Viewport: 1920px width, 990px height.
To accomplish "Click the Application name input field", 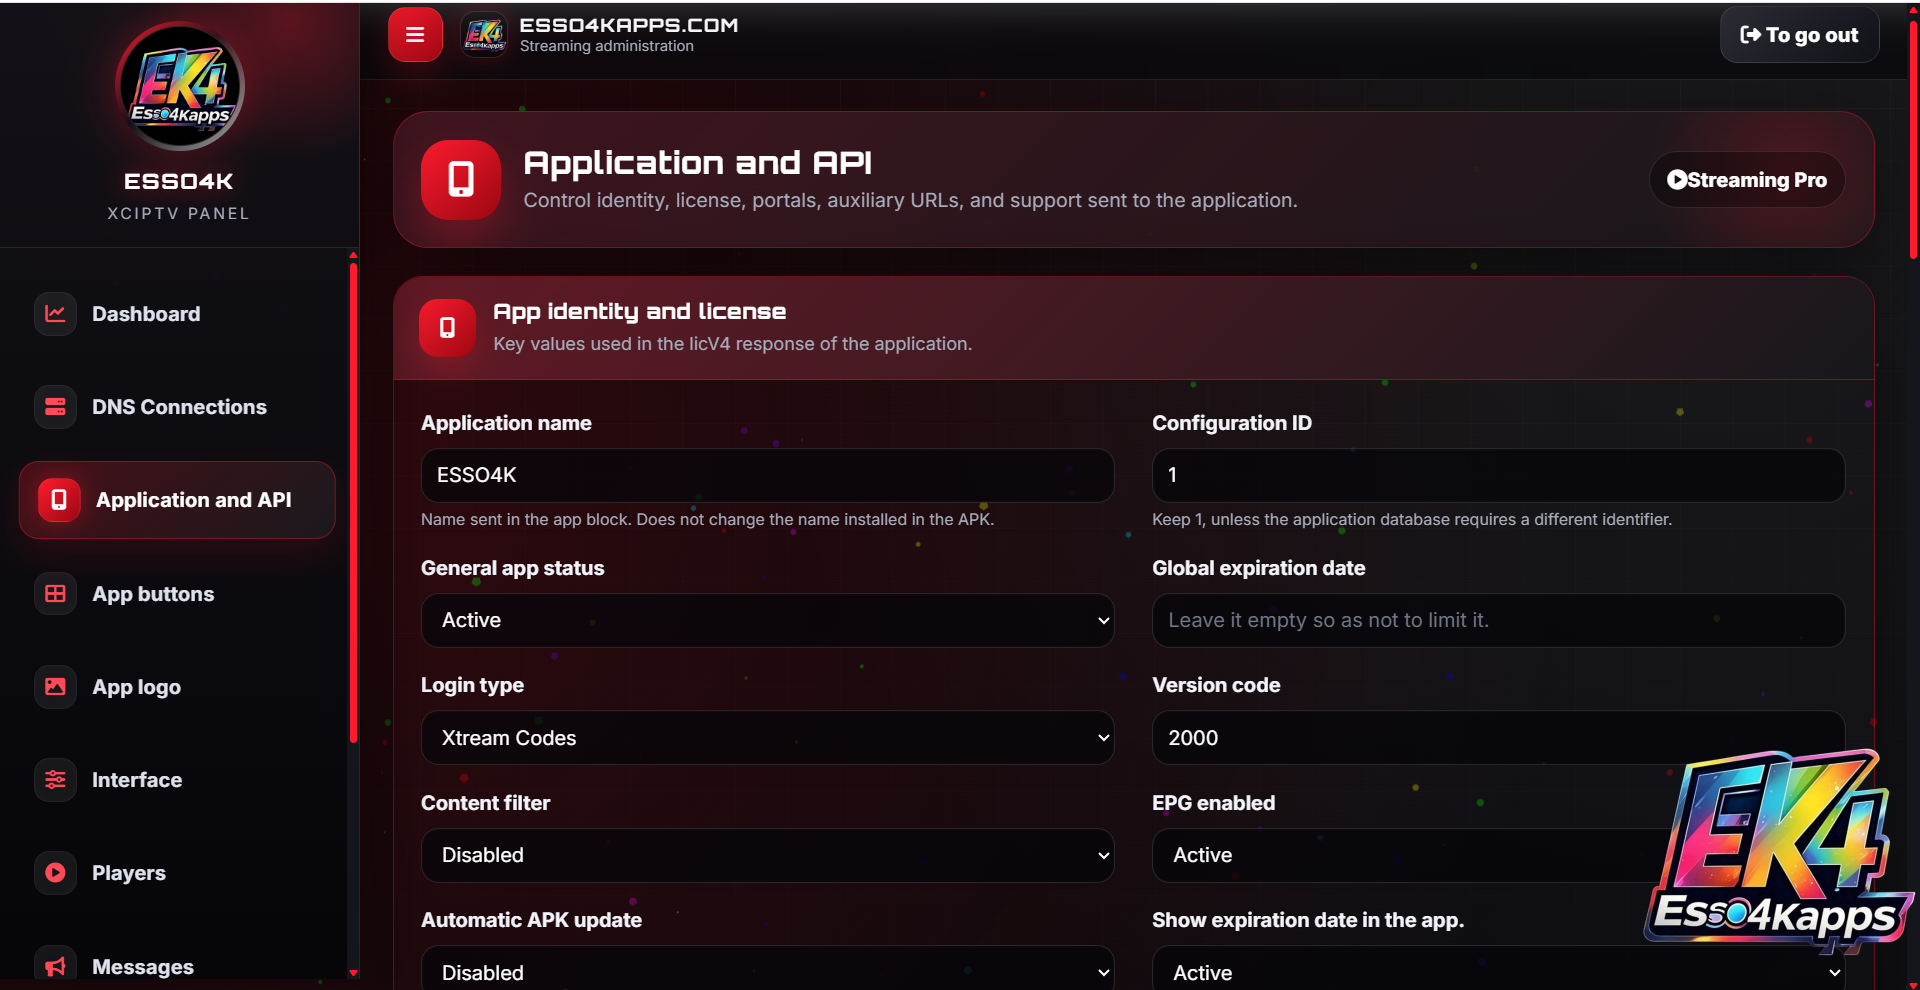I will pos(768,475).
